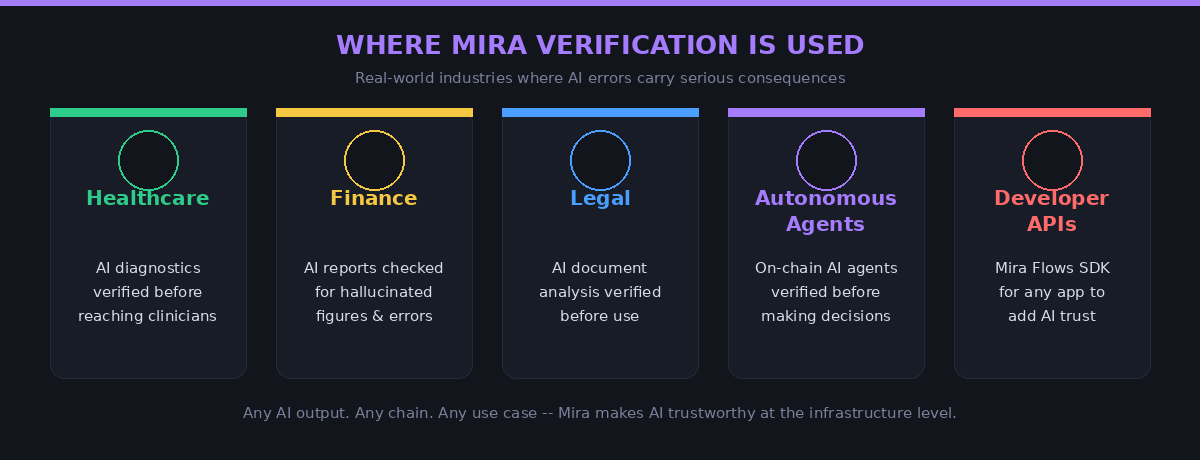The image size is (1200, 460).
Task: Select the Healthcare card heading
Action: tap(148, 198)
